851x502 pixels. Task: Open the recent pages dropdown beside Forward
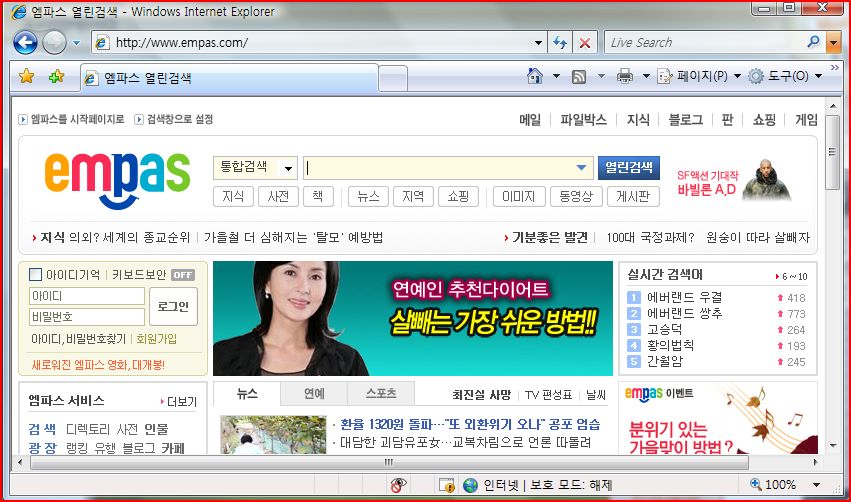pos(77,43)
